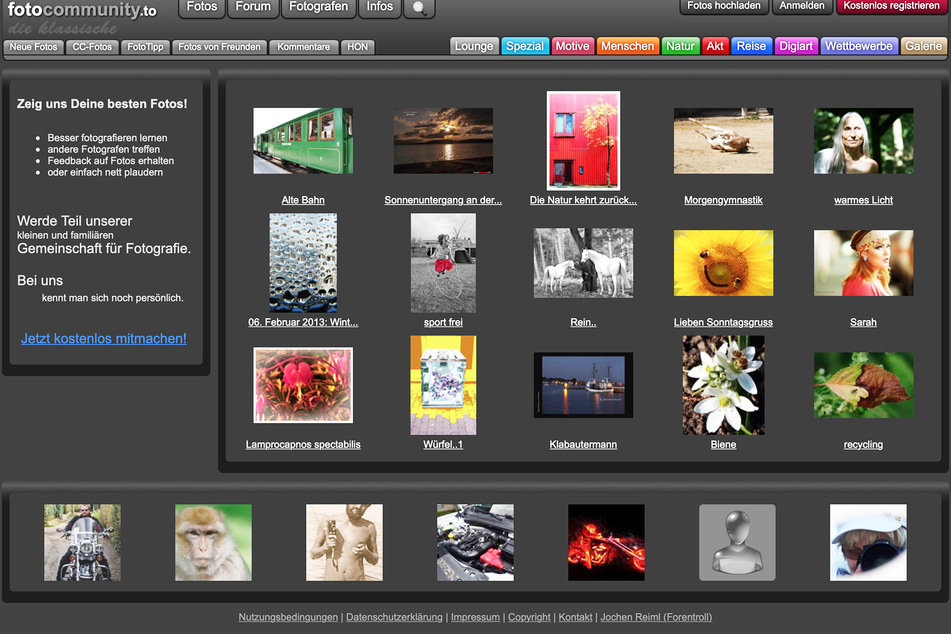Switch to the Neue Fotos tab
Viewport: 951px width, 634px height.
33,47
